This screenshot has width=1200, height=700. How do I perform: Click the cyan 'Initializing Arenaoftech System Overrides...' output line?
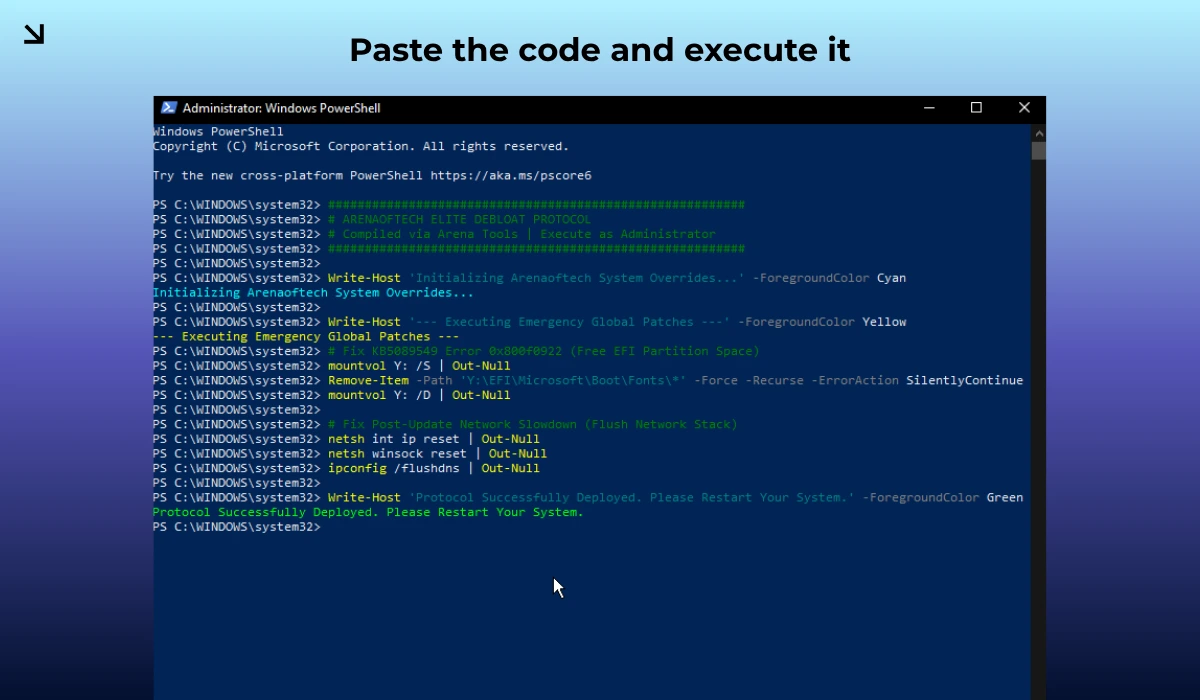313,293
